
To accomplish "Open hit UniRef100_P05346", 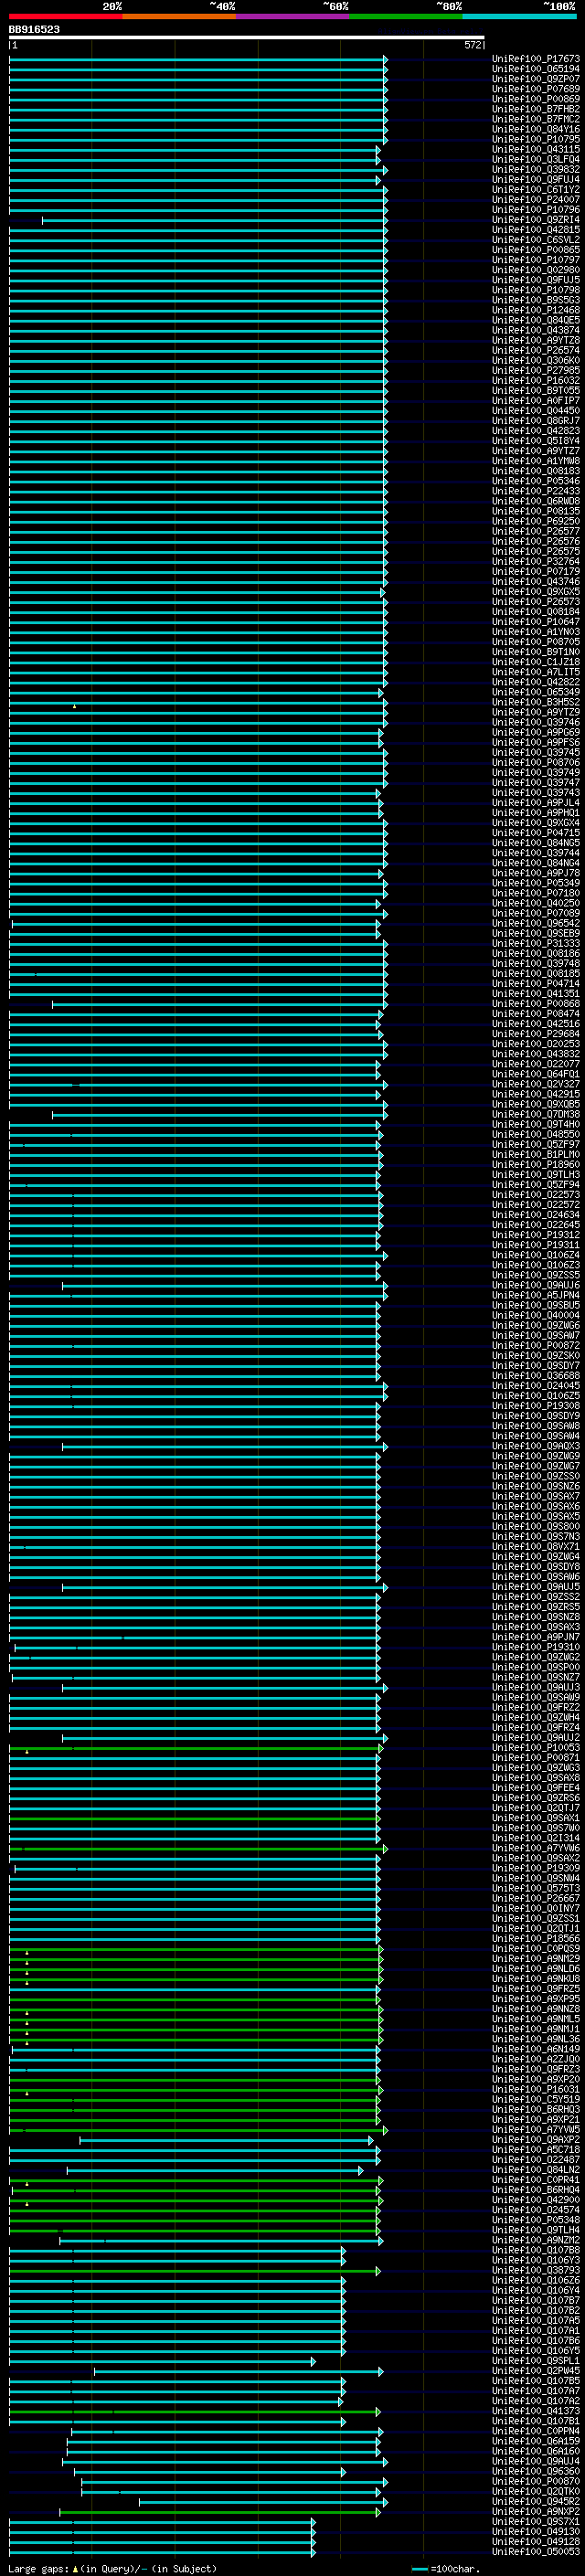I will [536, 481].
